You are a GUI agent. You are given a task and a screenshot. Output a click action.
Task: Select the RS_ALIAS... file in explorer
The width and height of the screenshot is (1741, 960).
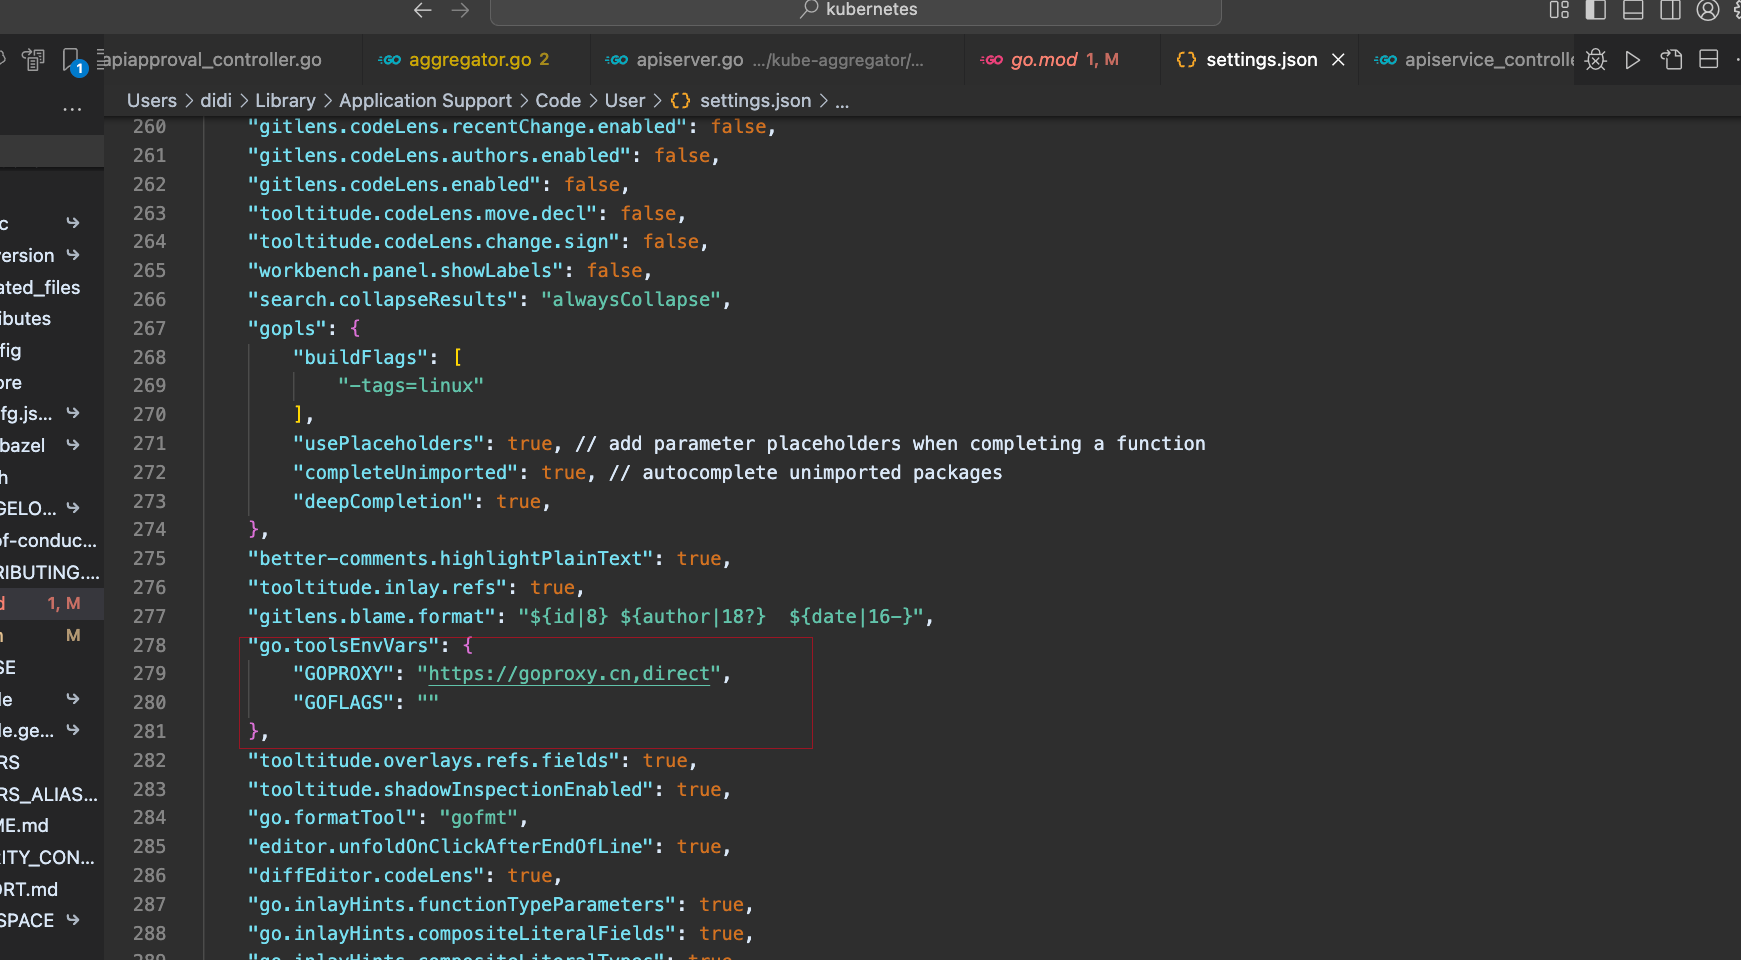[x=49, y=794]
